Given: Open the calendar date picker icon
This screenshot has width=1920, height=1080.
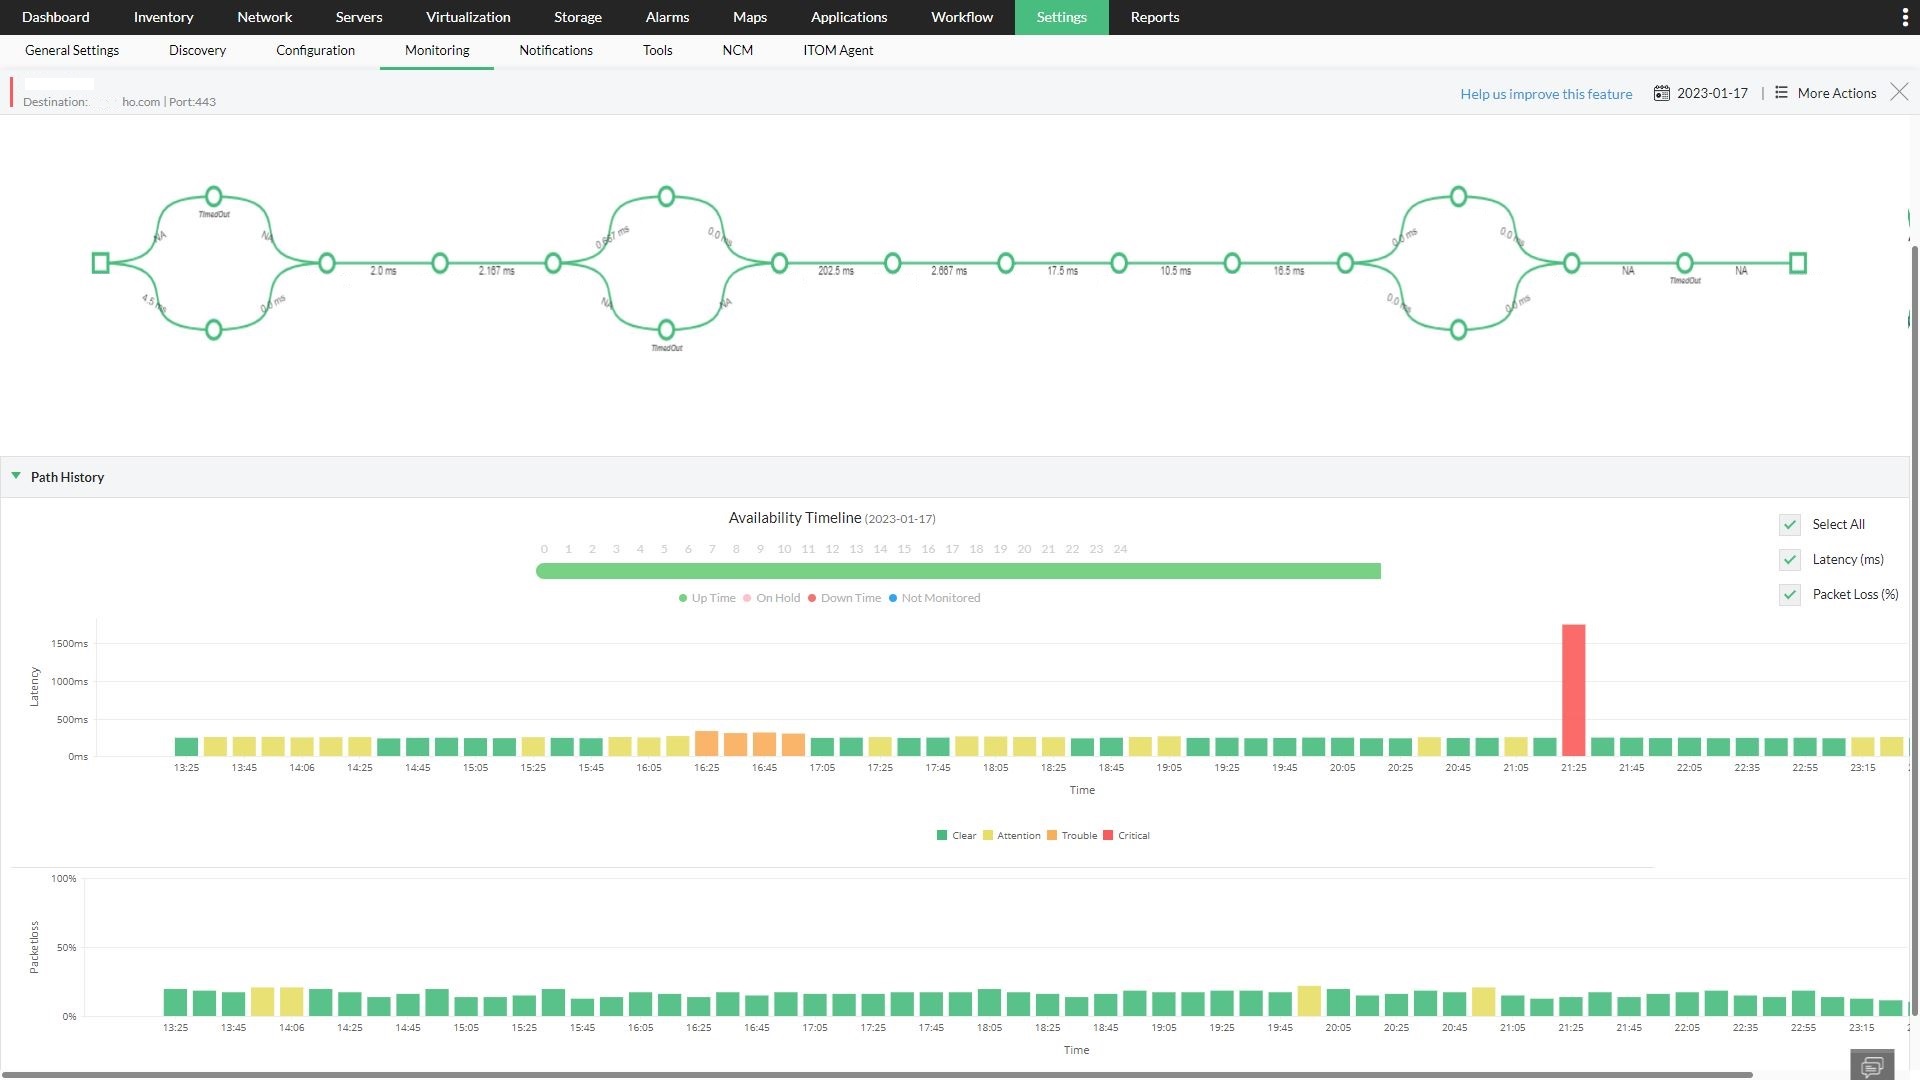Looking at the screenshot, I should (1662, 92).
